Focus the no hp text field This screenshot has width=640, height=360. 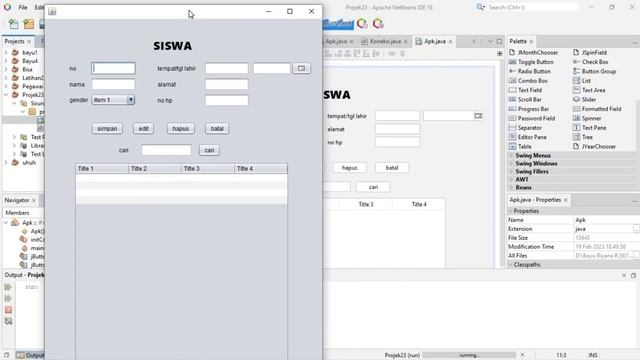tap(227, 100)
